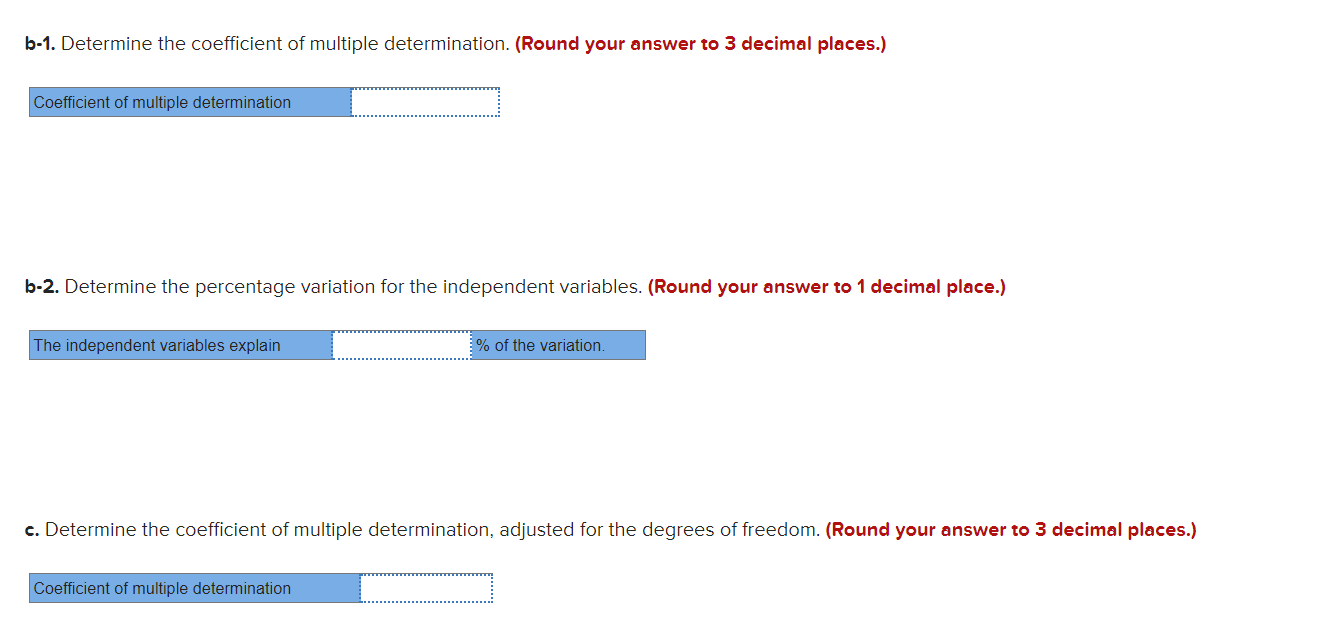
Task: Click the b-1 question heading text
Action: (x=265, y=43)
